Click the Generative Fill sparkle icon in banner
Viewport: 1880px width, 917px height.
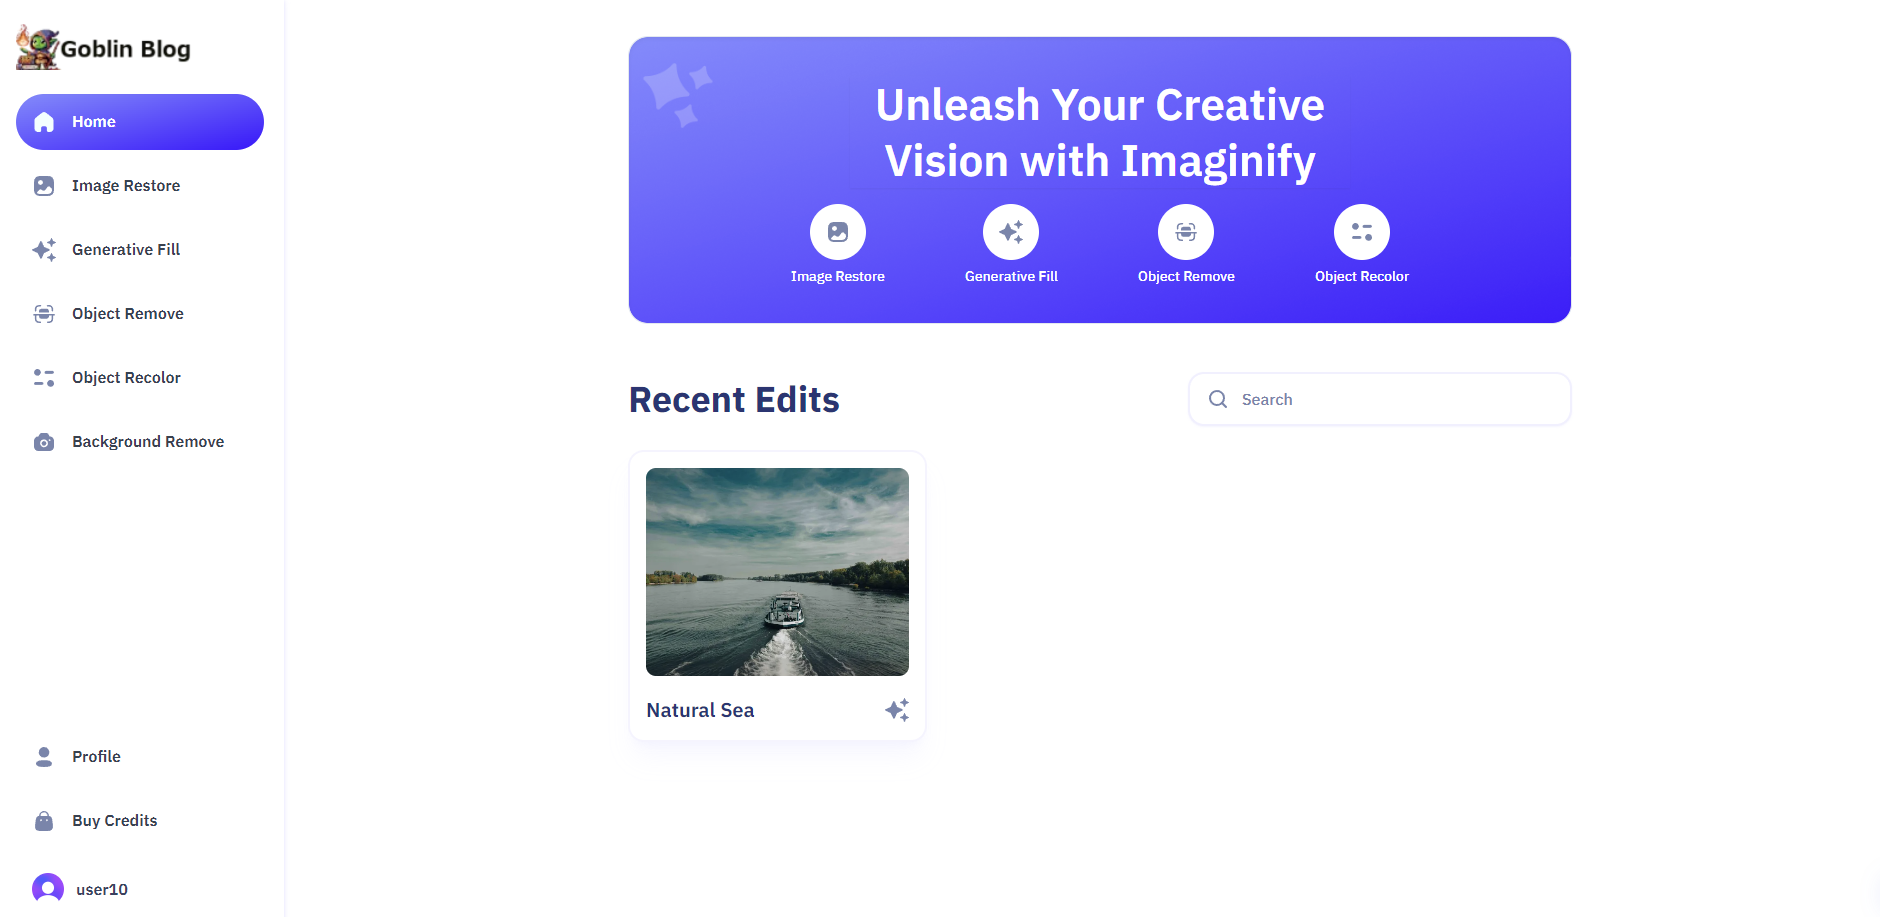(x=1010, y=232)
